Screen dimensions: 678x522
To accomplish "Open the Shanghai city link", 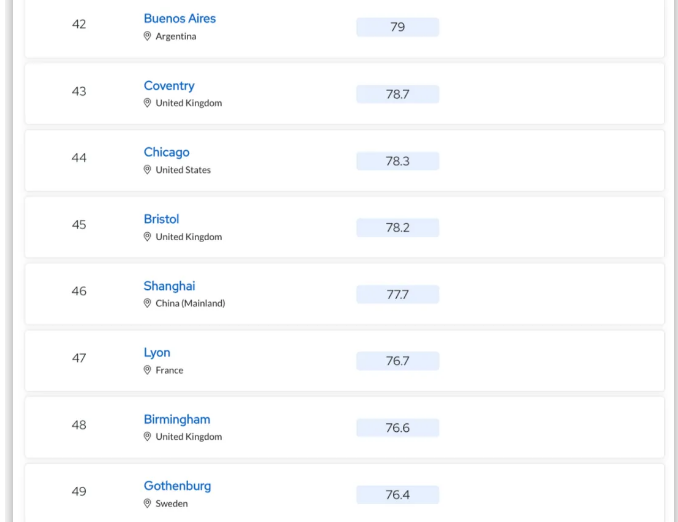I will tap(170, 286).
